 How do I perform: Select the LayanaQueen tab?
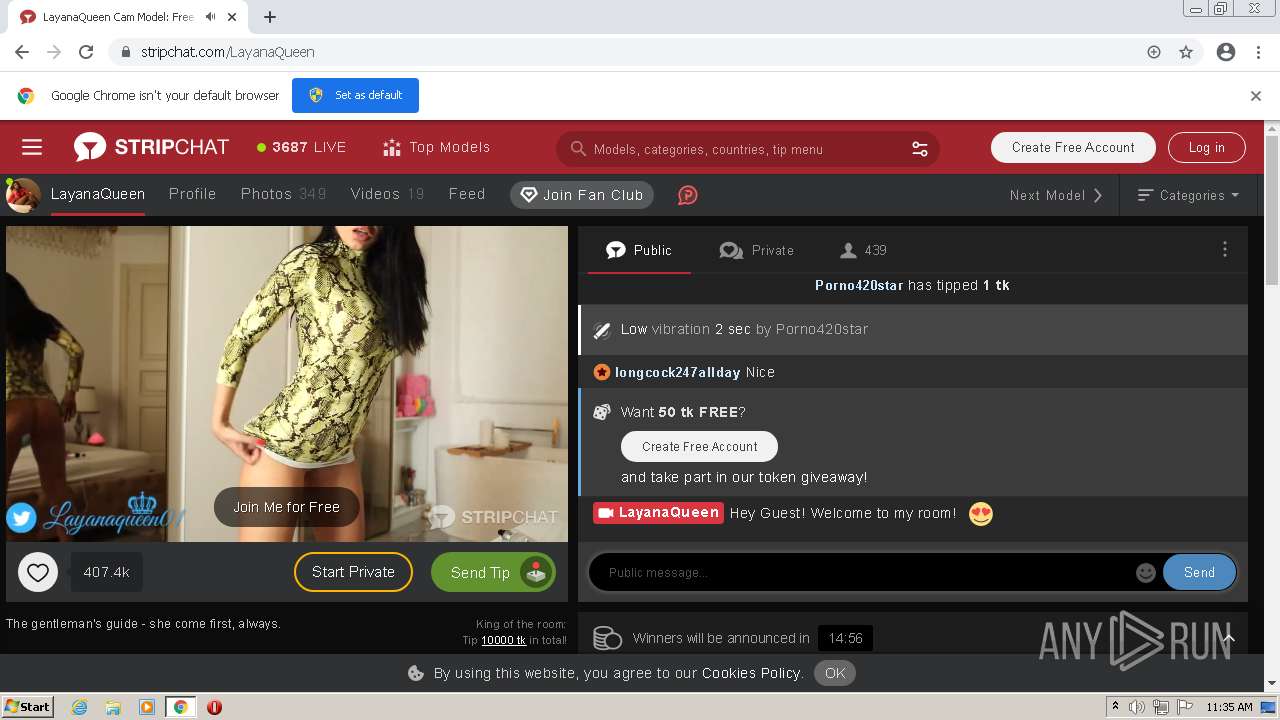click(x=98, y=194)
